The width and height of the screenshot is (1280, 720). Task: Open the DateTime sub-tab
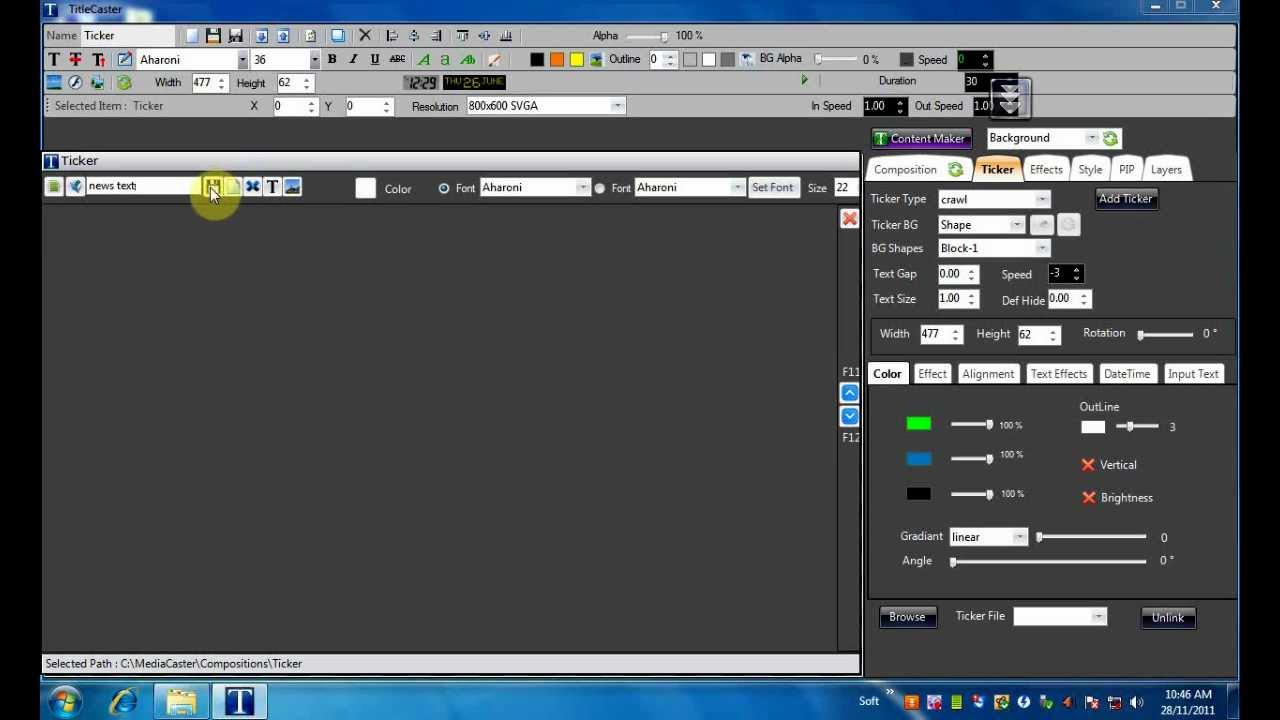click(x=1126, y=374)
